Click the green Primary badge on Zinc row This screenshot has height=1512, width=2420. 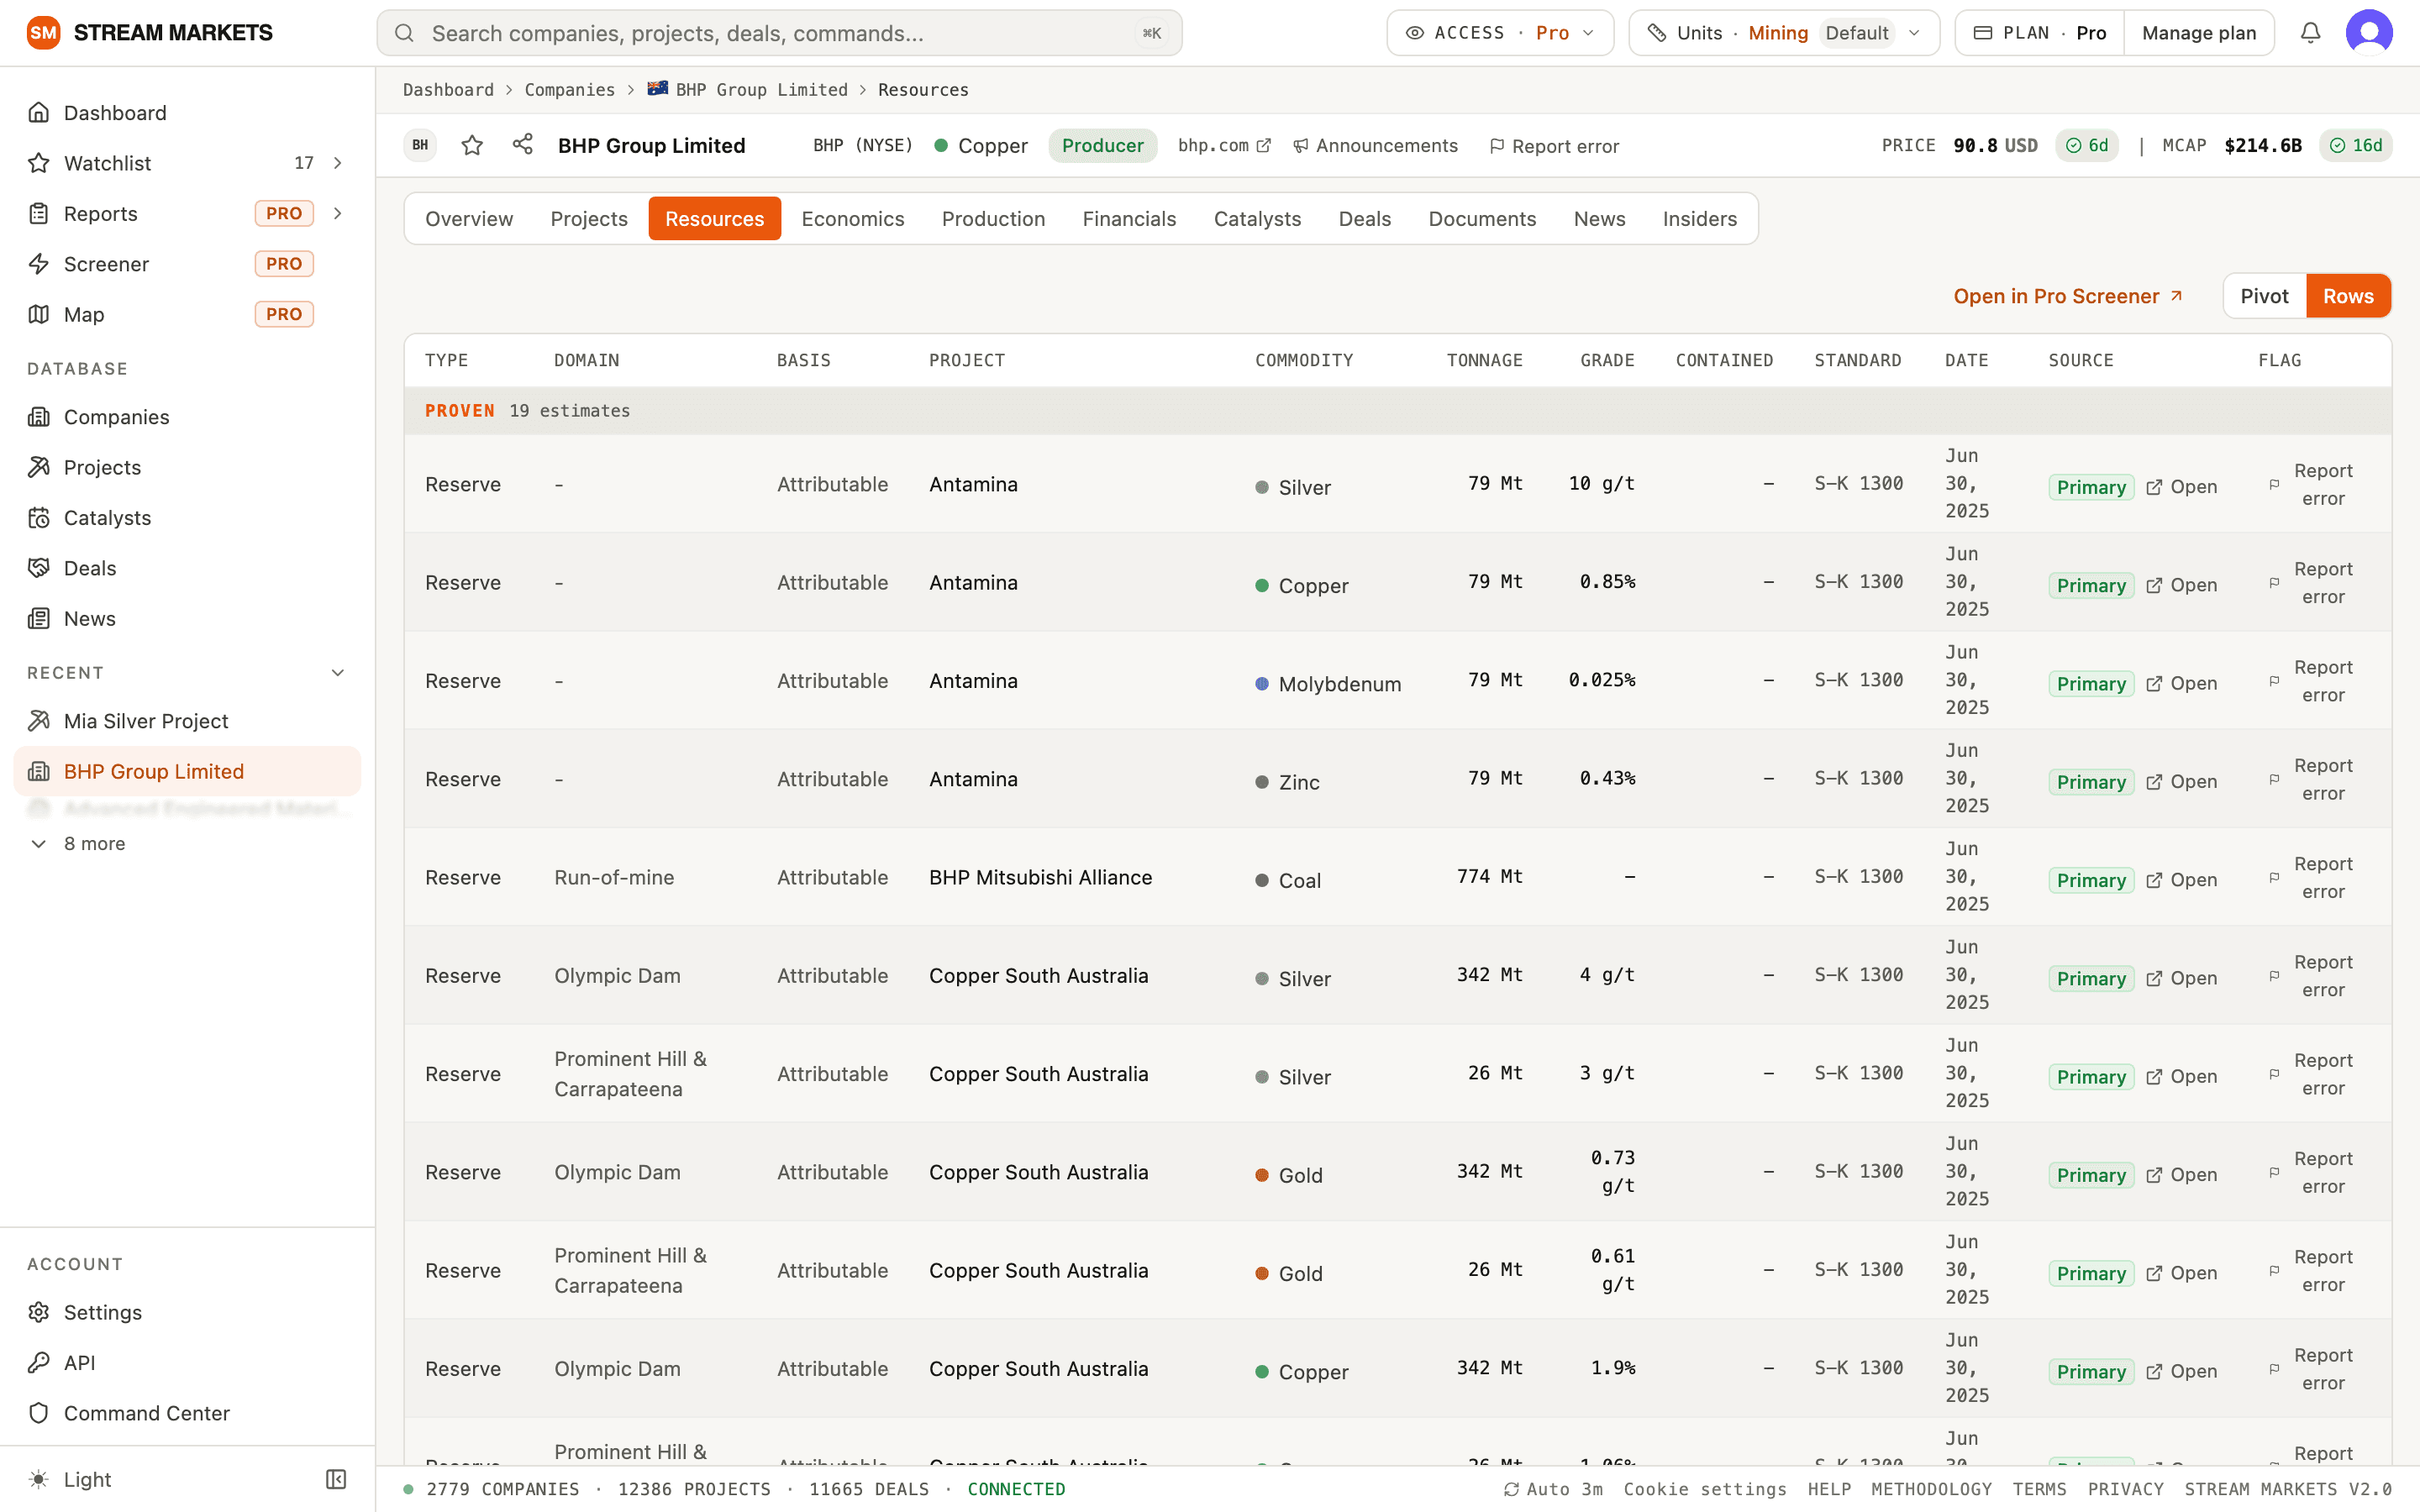[2091, 782]
